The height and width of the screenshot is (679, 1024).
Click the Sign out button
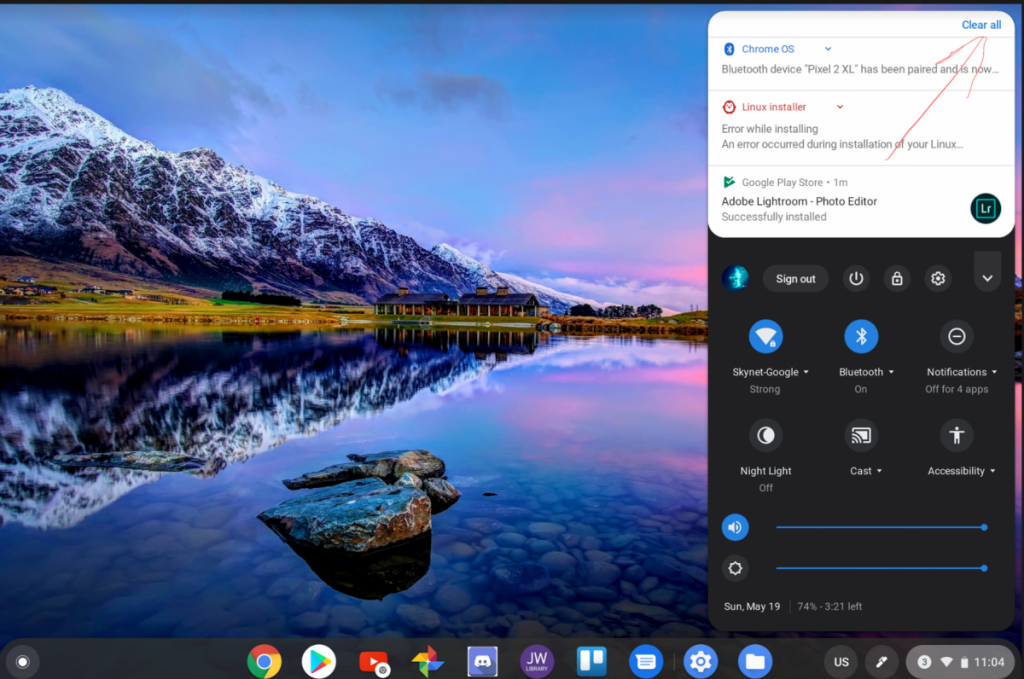795,279
